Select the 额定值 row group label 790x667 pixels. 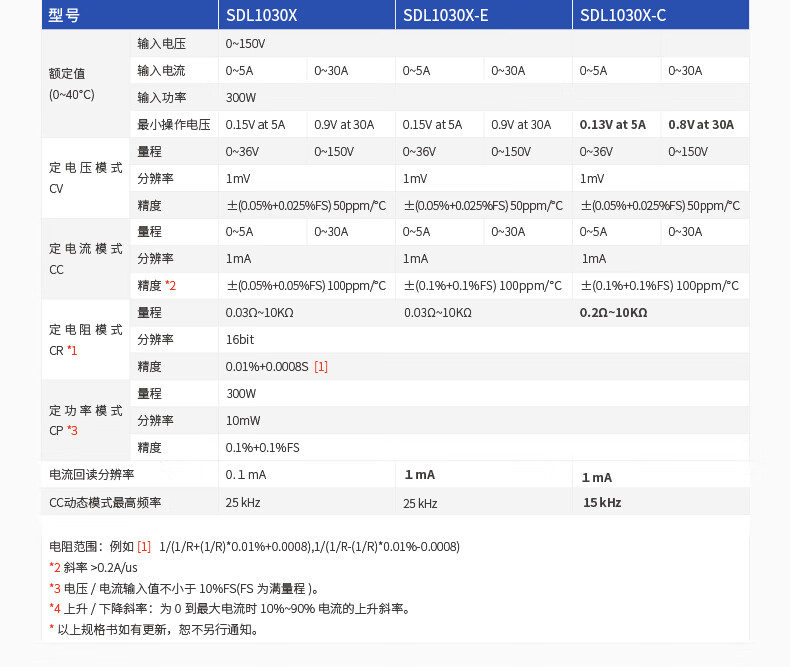[x=71, y=84]
